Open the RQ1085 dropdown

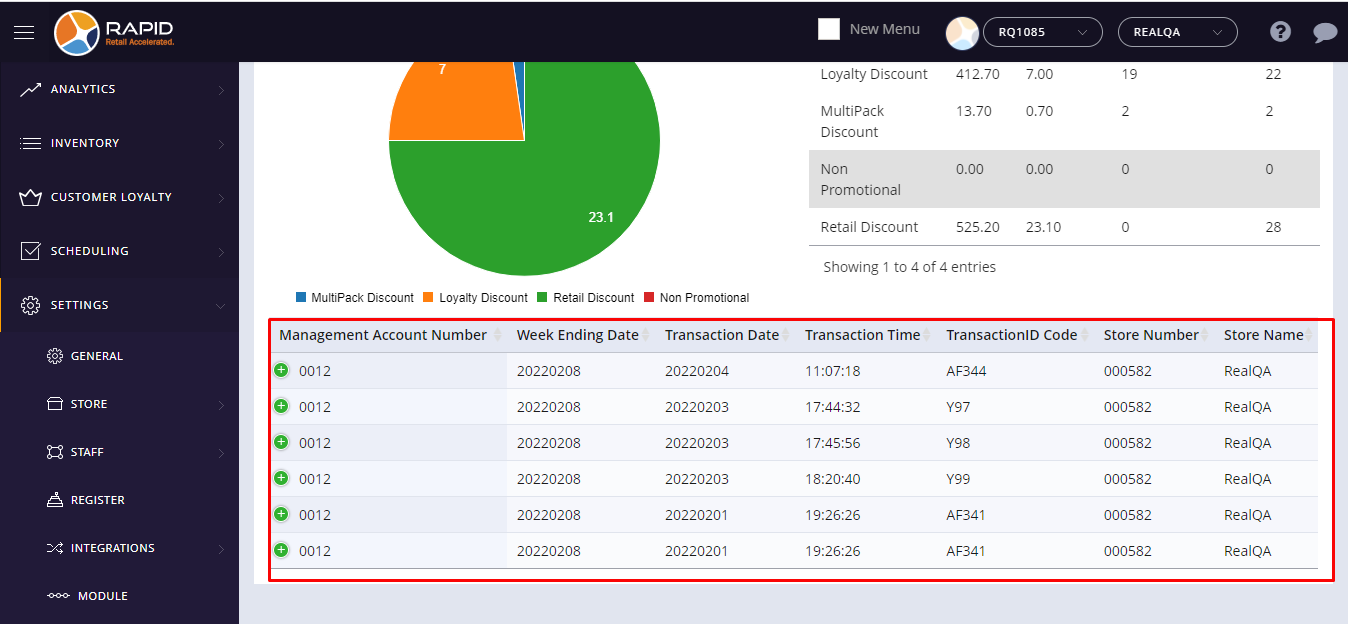1043,32
